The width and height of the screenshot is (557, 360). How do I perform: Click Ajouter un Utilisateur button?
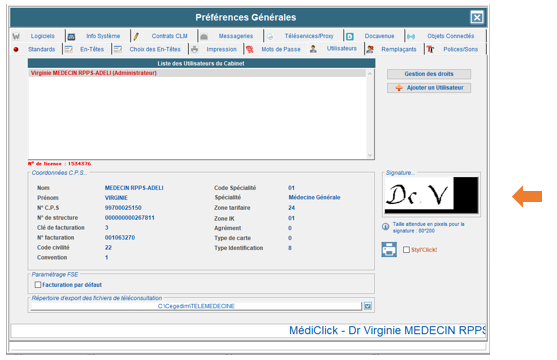[x=429, y=88]
